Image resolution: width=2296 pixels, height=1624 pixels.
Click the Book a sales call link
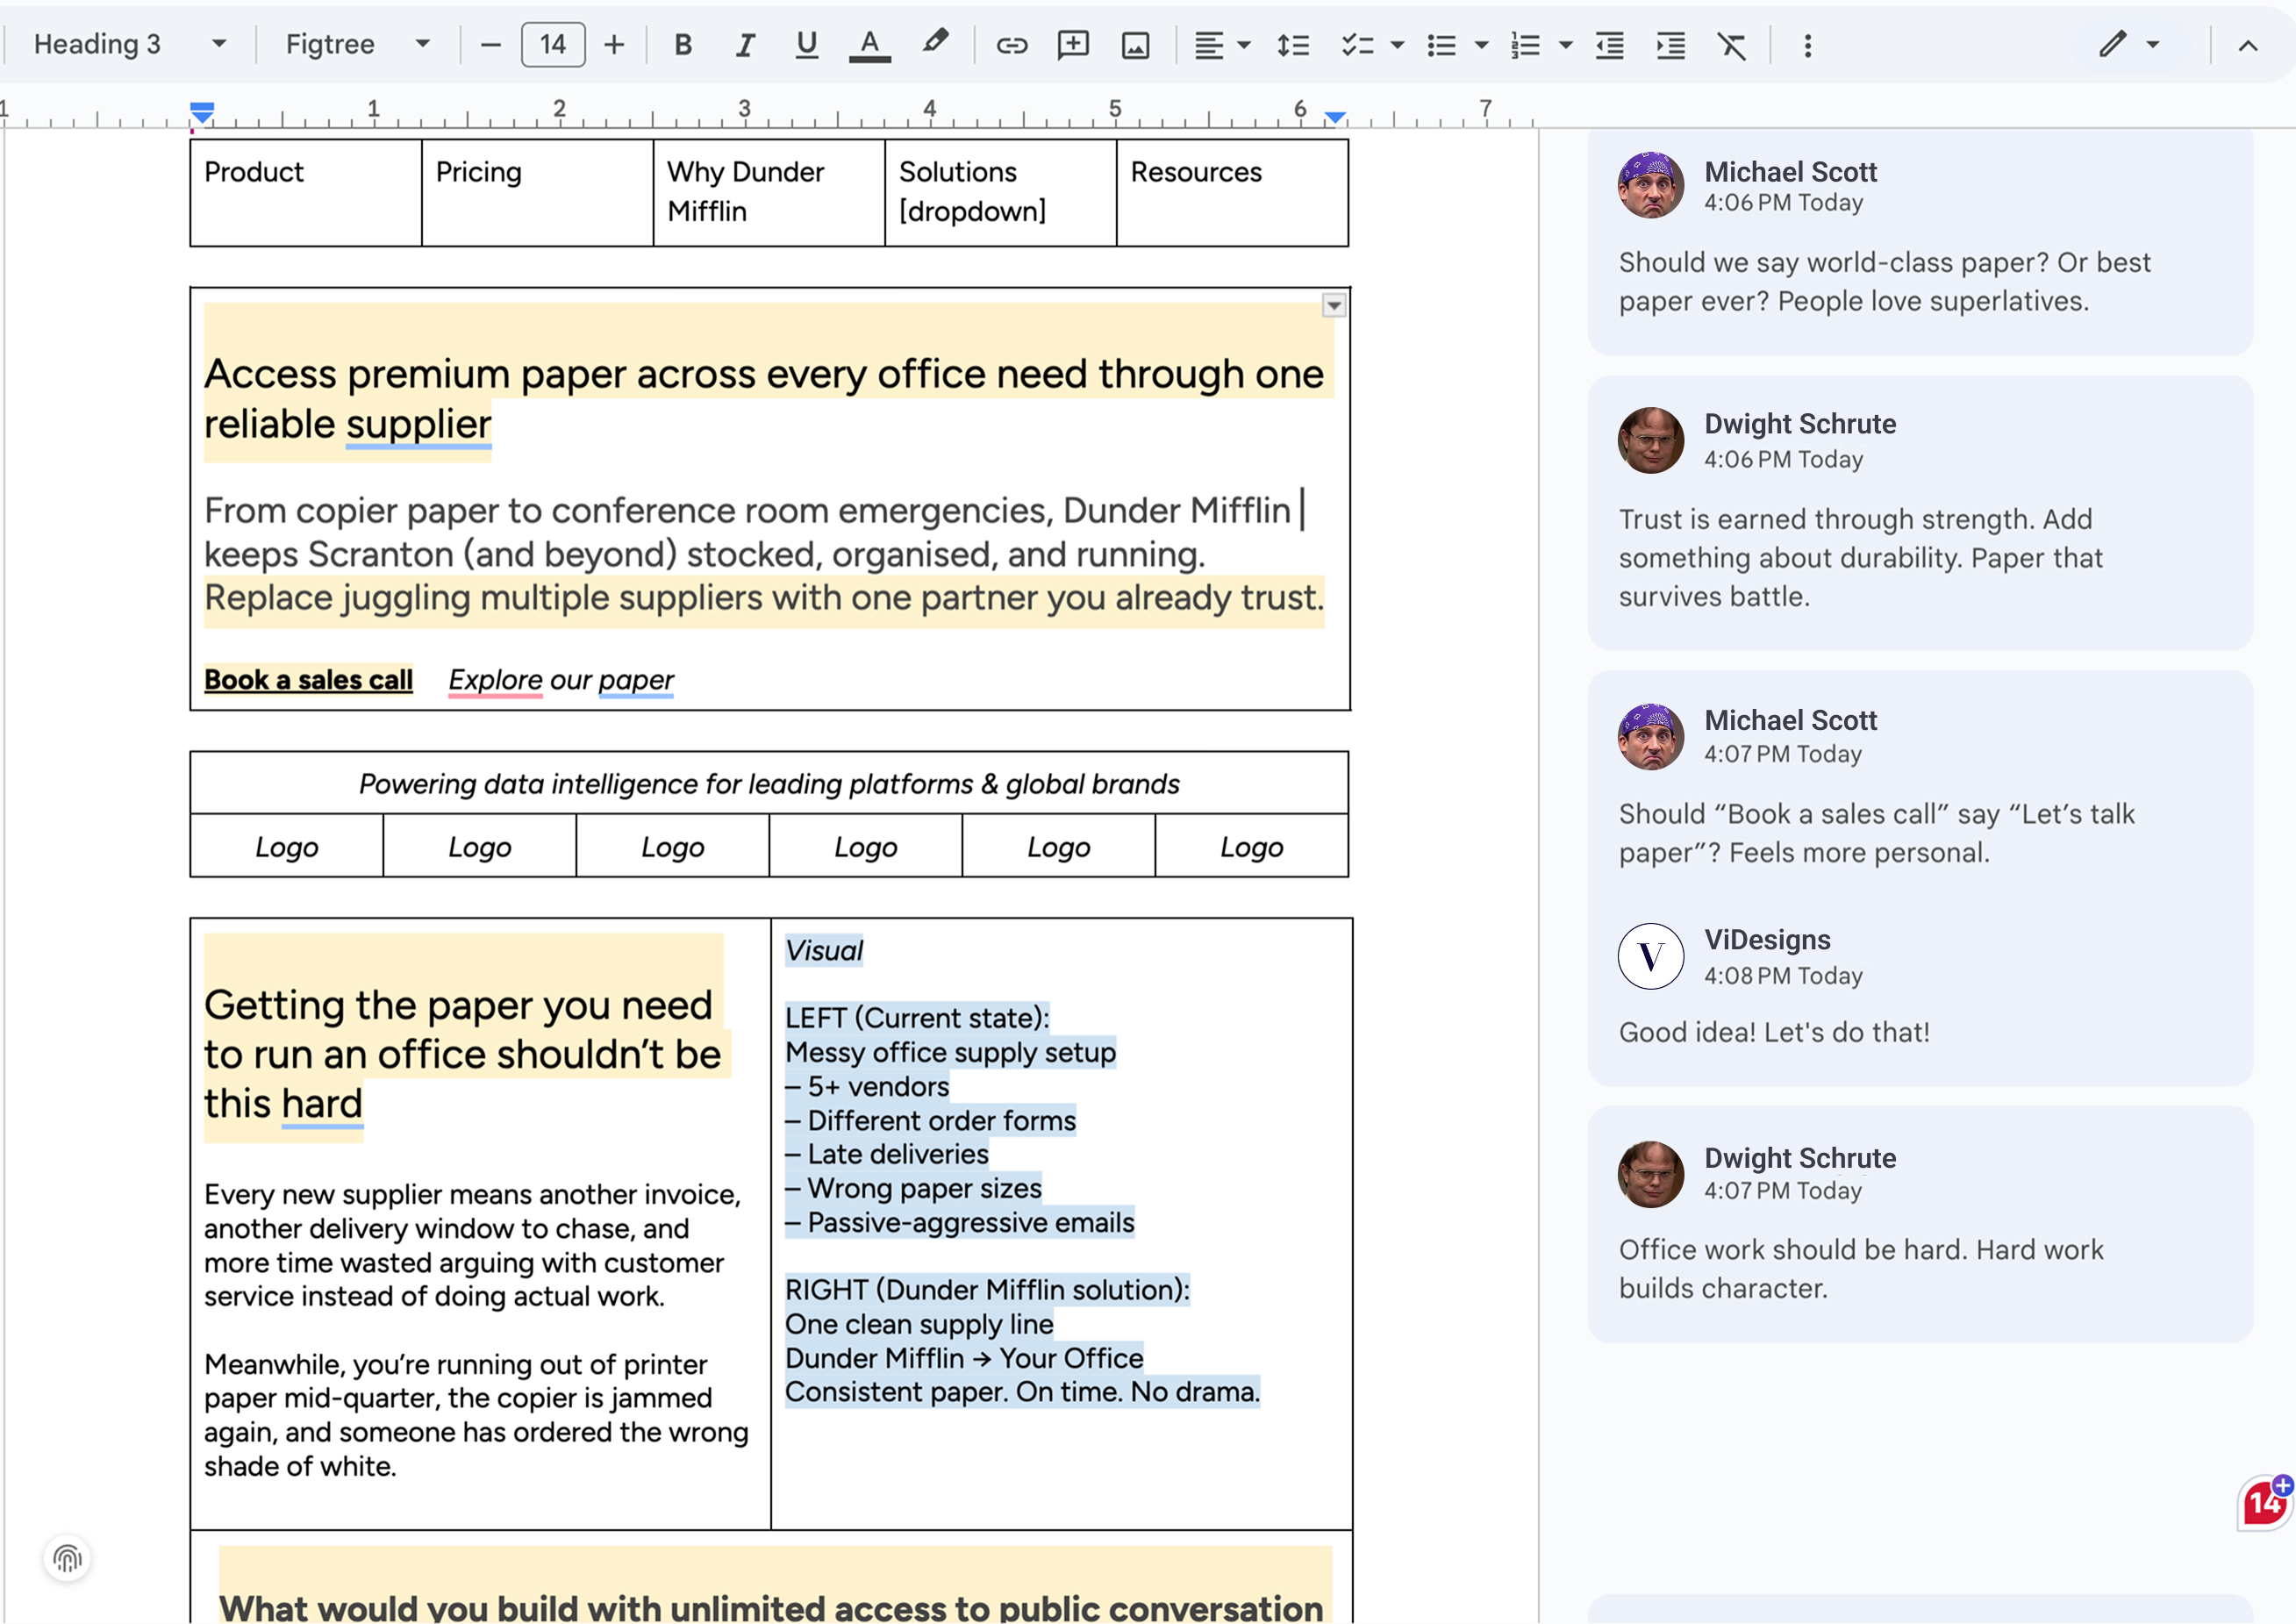click(308, 680)
